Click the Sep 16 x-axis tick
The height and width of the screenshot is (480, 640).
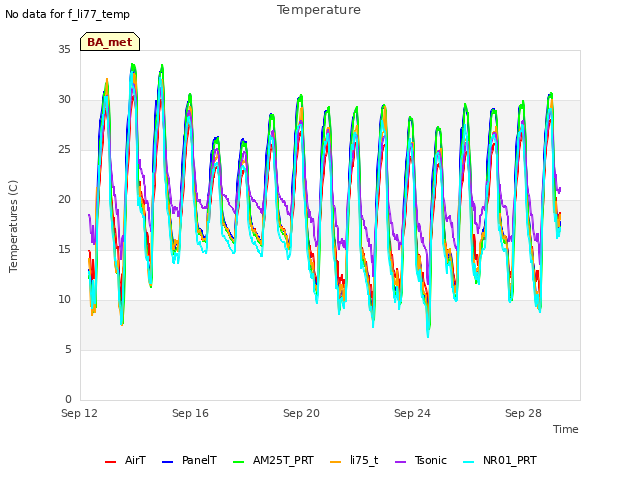click(190, 413)
